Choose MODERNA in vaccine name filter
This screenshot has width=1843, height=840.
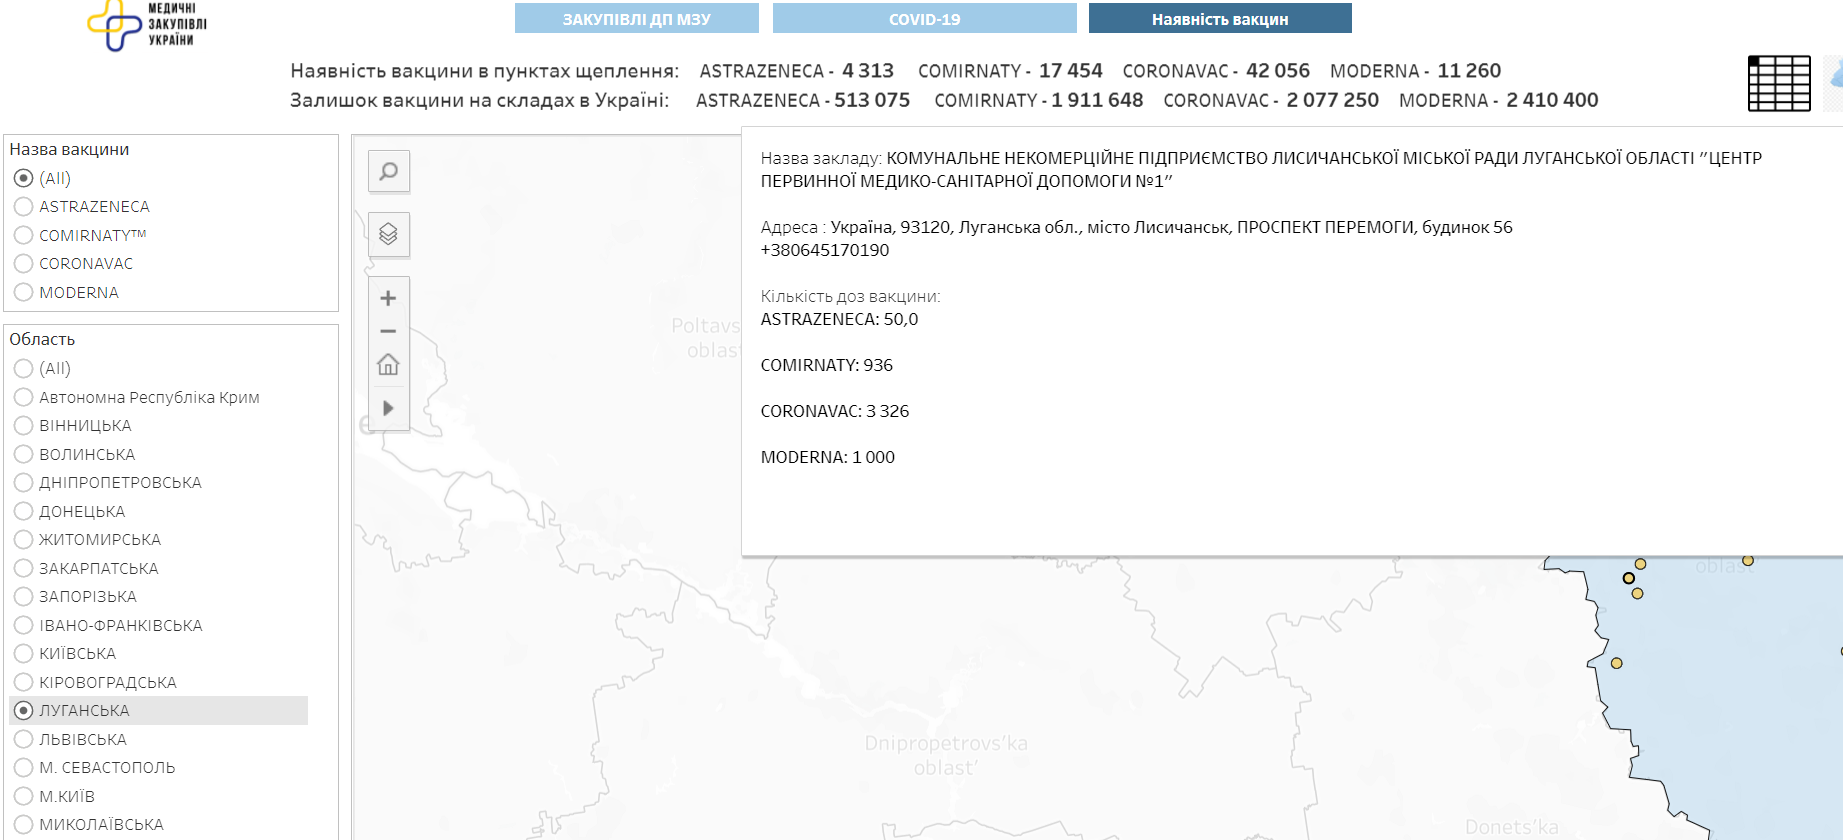pos(24,293)
